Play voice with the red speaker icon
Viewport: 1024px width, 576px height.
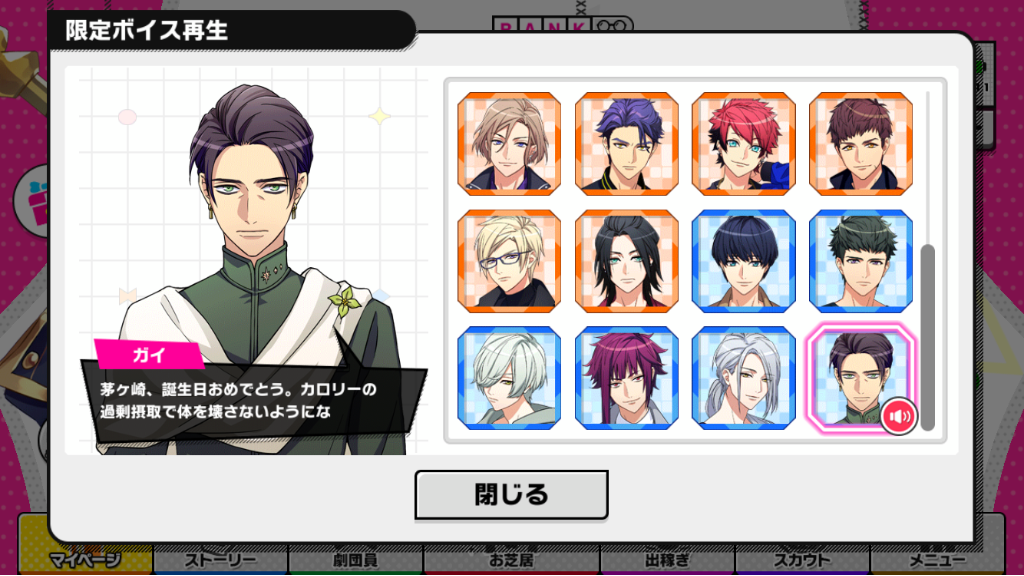899,416
